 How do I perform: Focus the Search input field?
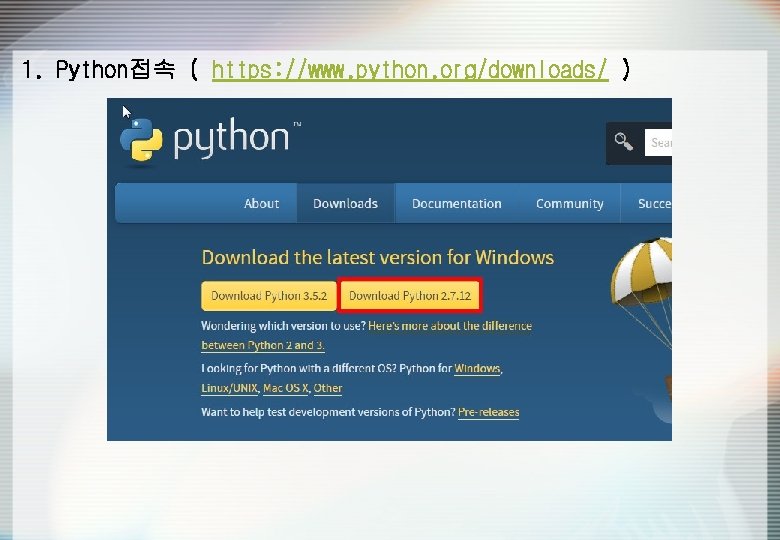coord(658,143)
